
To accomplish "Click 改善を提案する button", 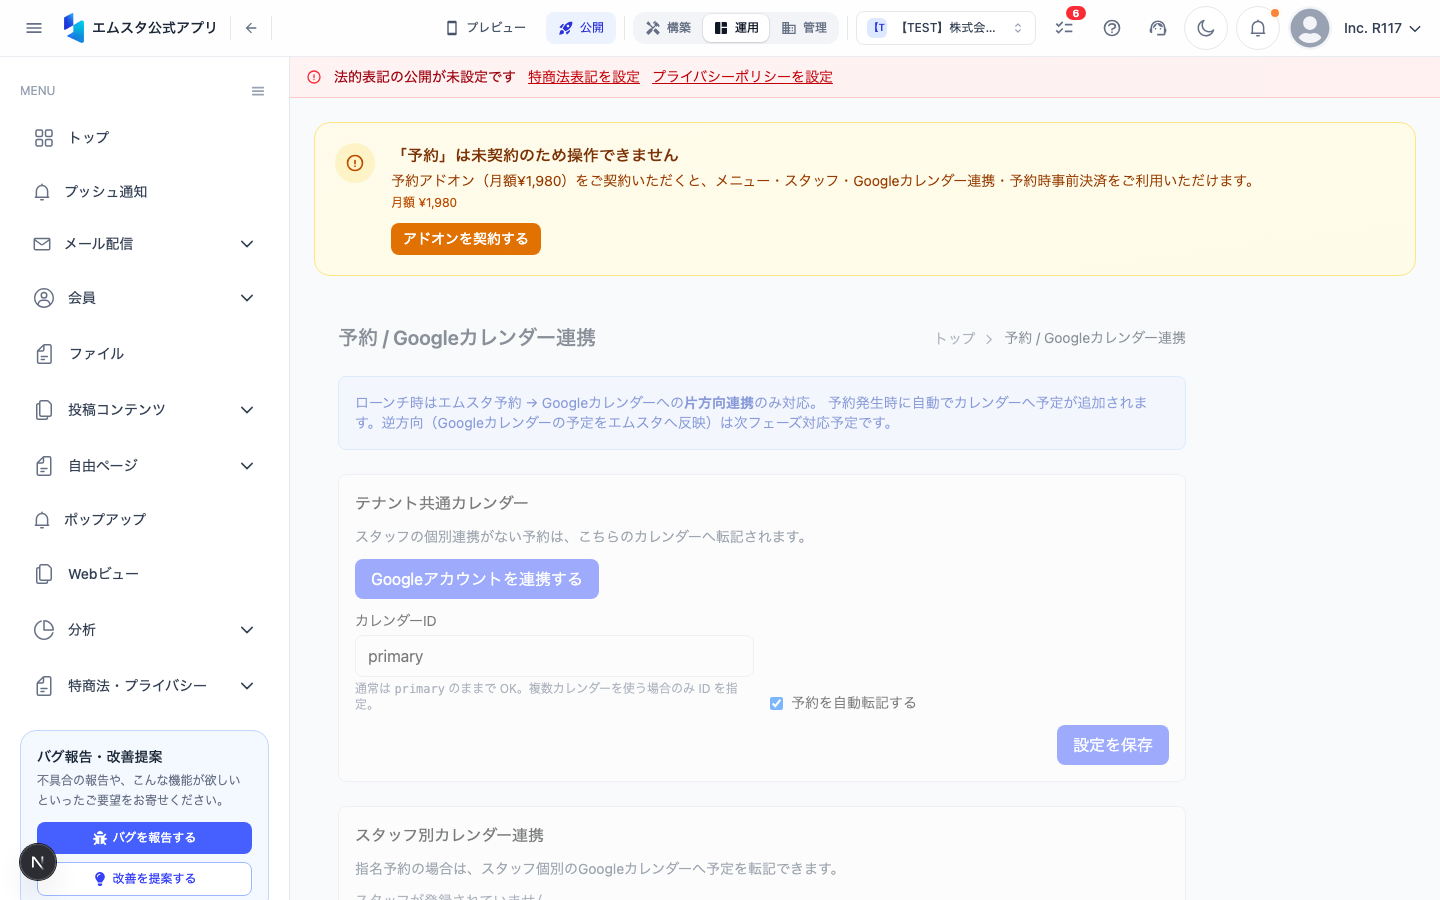I will click(x=144, y=879).
